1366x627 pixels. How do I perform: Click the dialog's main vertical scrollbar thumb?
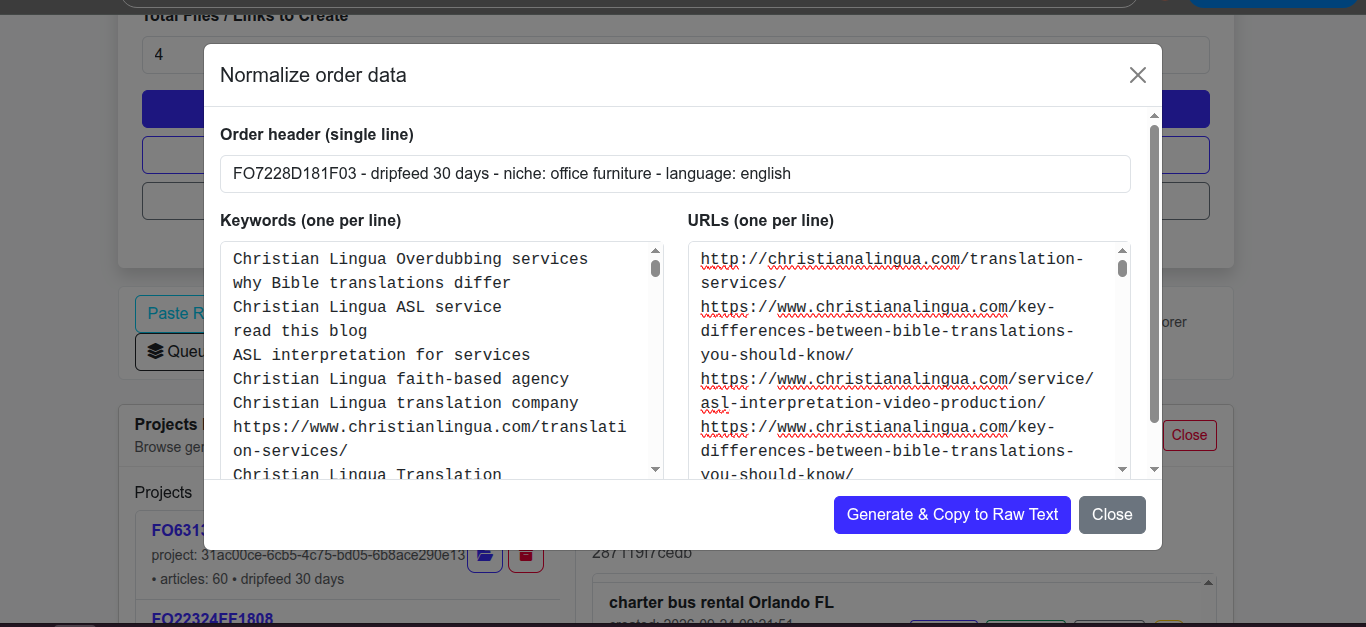pyautogui.click(x=1154, y=273)
